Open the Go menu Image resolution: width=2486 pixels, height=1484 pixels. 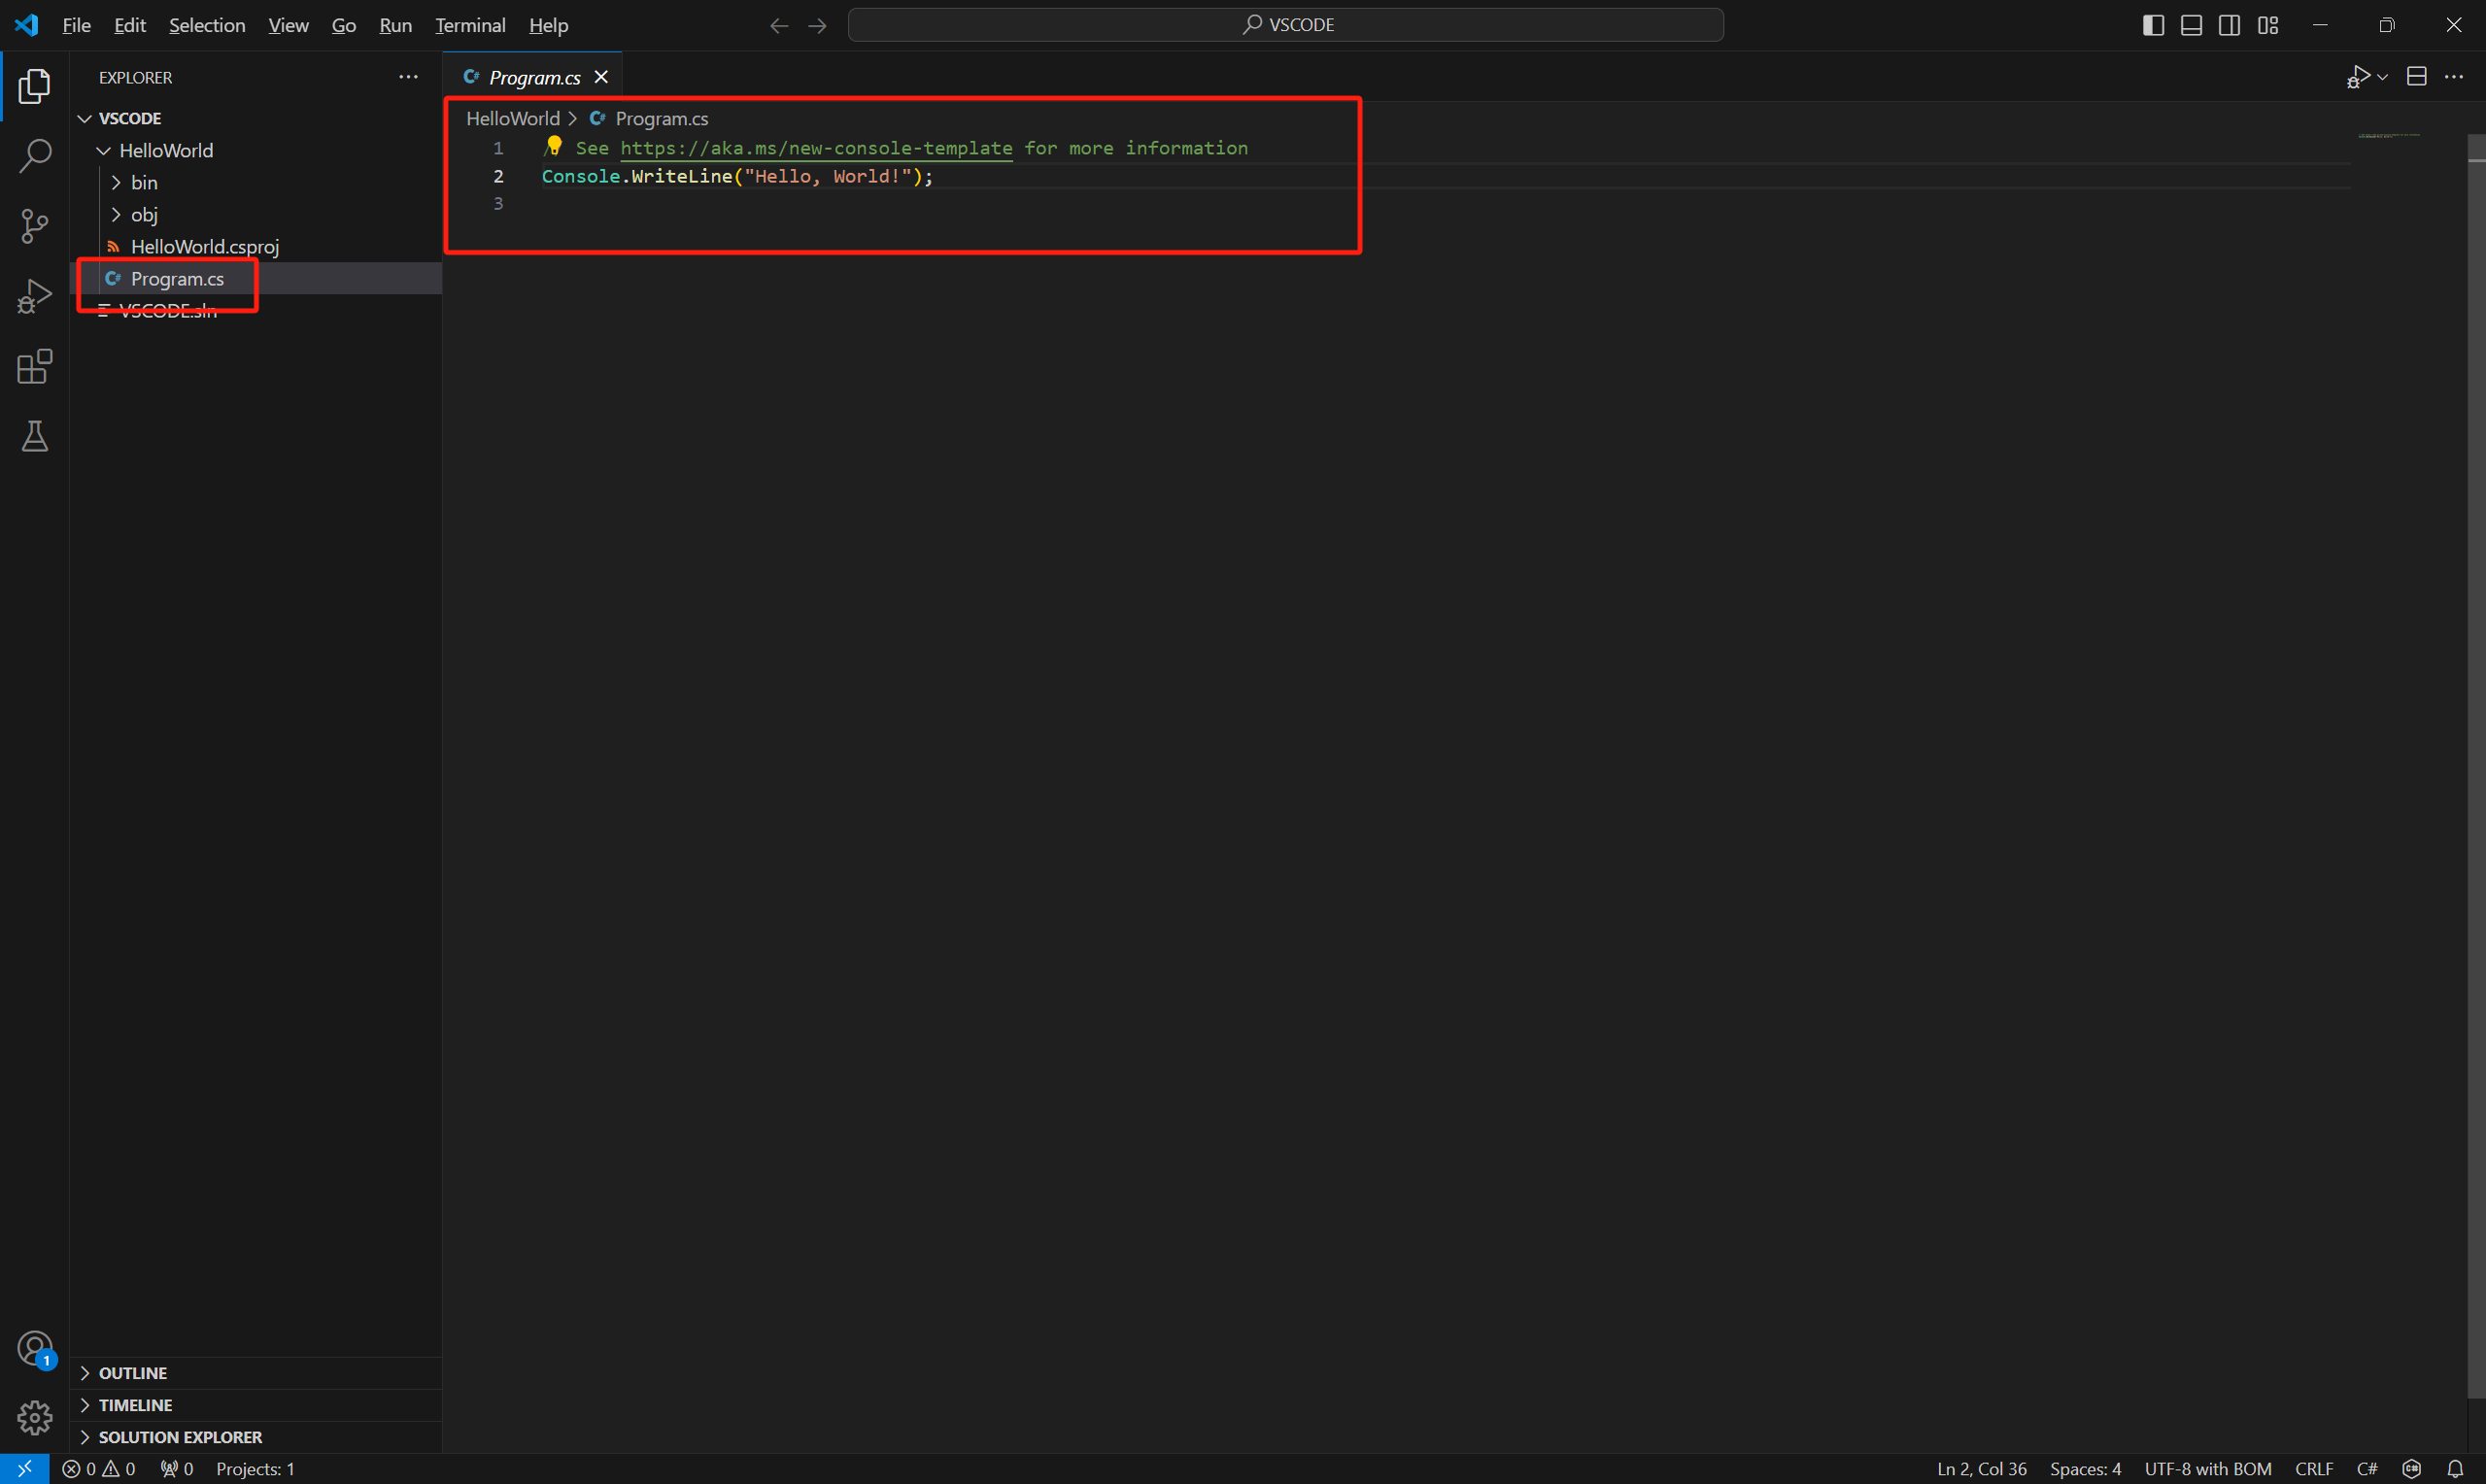(x=344, y=25)
